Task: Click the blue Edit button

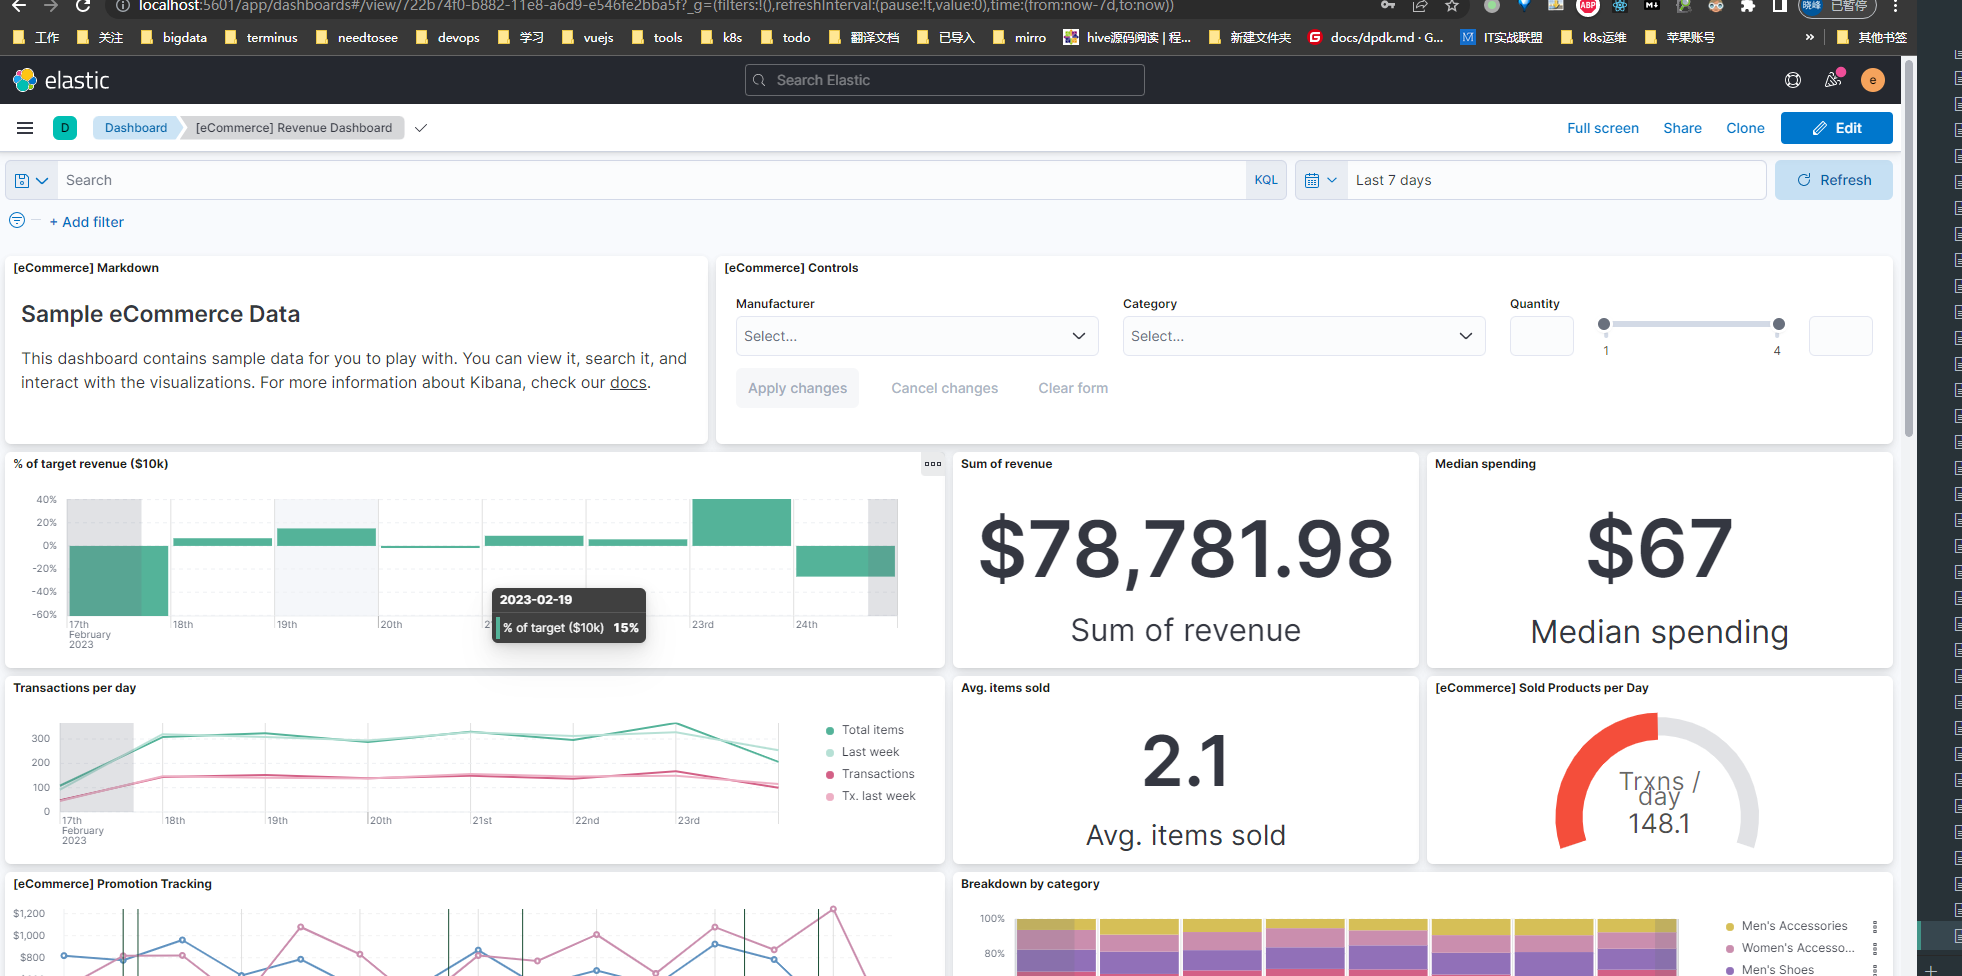Action: [x=1836, y=128]
